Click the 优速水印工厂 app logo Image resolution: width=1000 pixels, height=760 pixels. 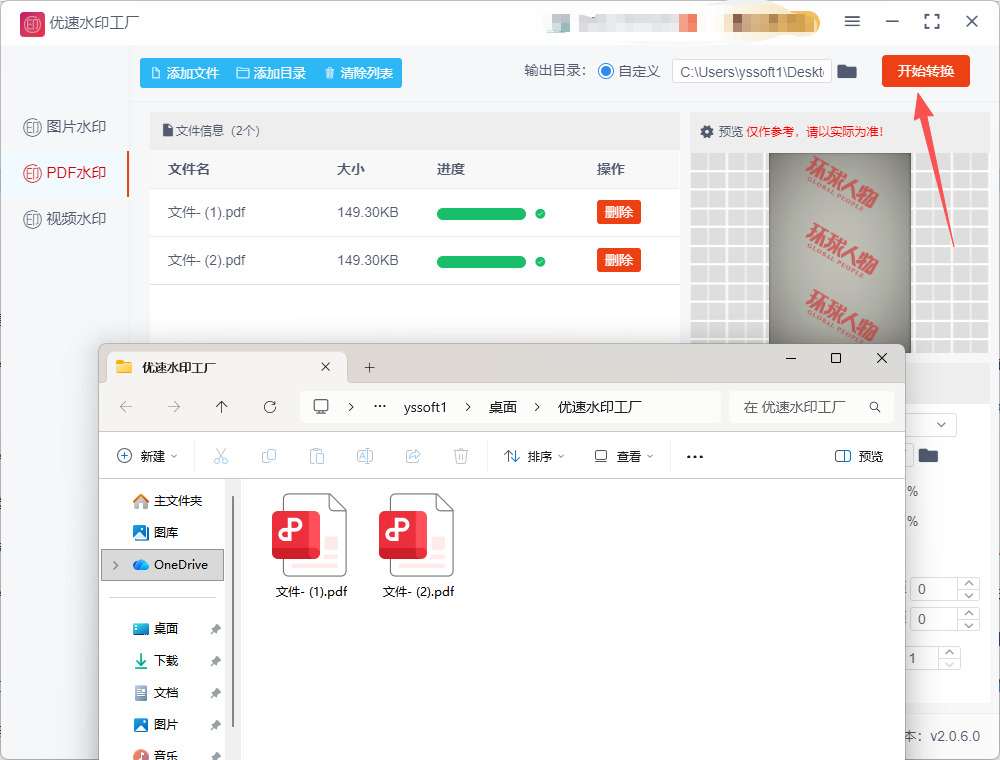pyautogui.click(x=32, y=24)
